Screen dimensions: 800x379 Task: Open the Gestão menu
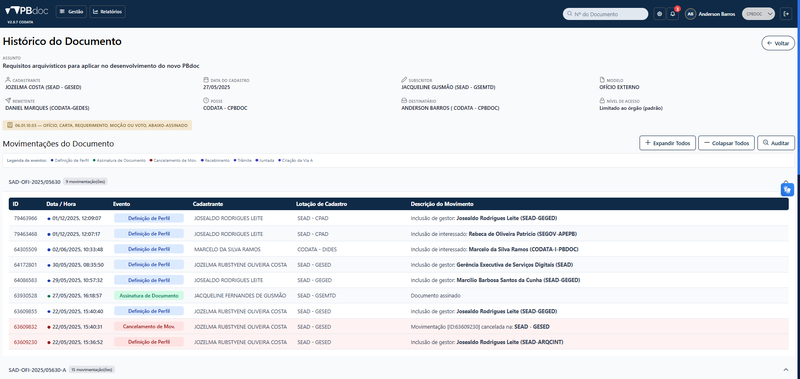click(x=71, y=12)
